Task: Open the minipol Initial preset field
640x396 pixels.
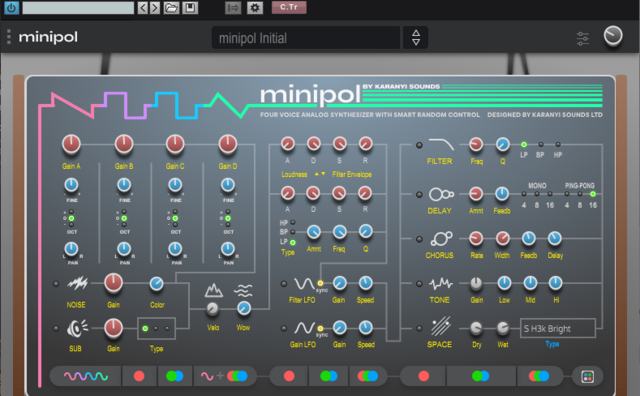Action: pyautogui.click(x=306, y=38)
